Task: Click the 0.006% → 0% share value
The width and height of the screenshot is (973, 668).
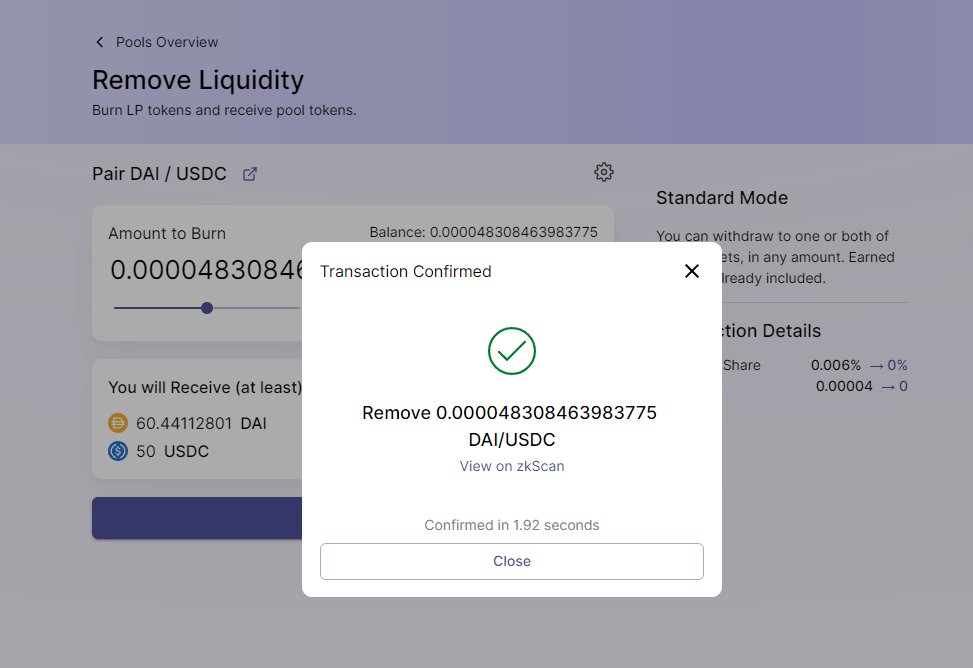Action: pos(859,365)
